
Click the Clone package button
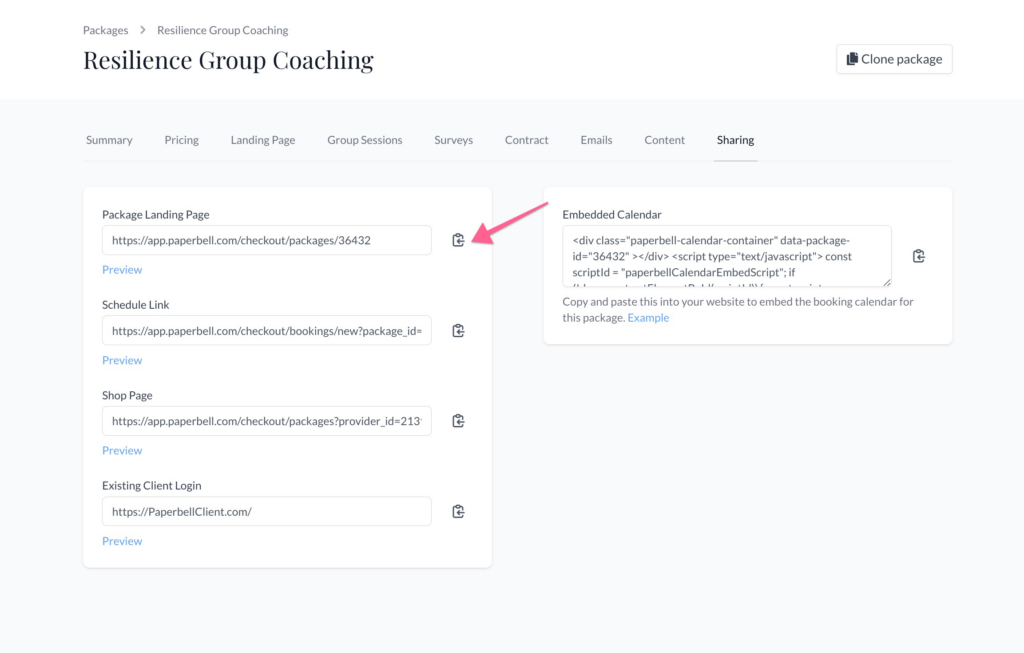coord(894,59)
